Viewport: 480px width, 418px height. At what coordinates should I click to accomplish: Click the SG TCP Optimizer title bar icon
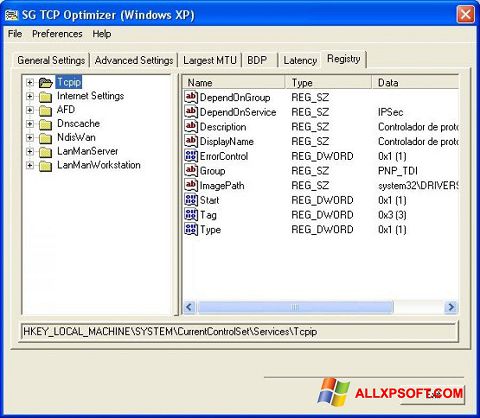point(11,15)
